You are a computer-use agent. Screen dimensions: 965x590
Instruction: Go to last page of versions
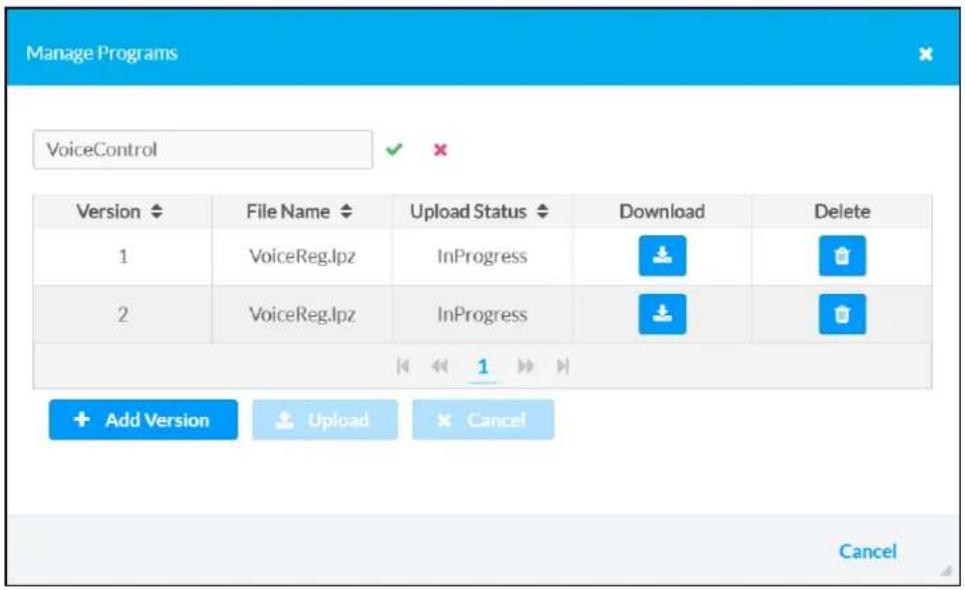(563, 367)
